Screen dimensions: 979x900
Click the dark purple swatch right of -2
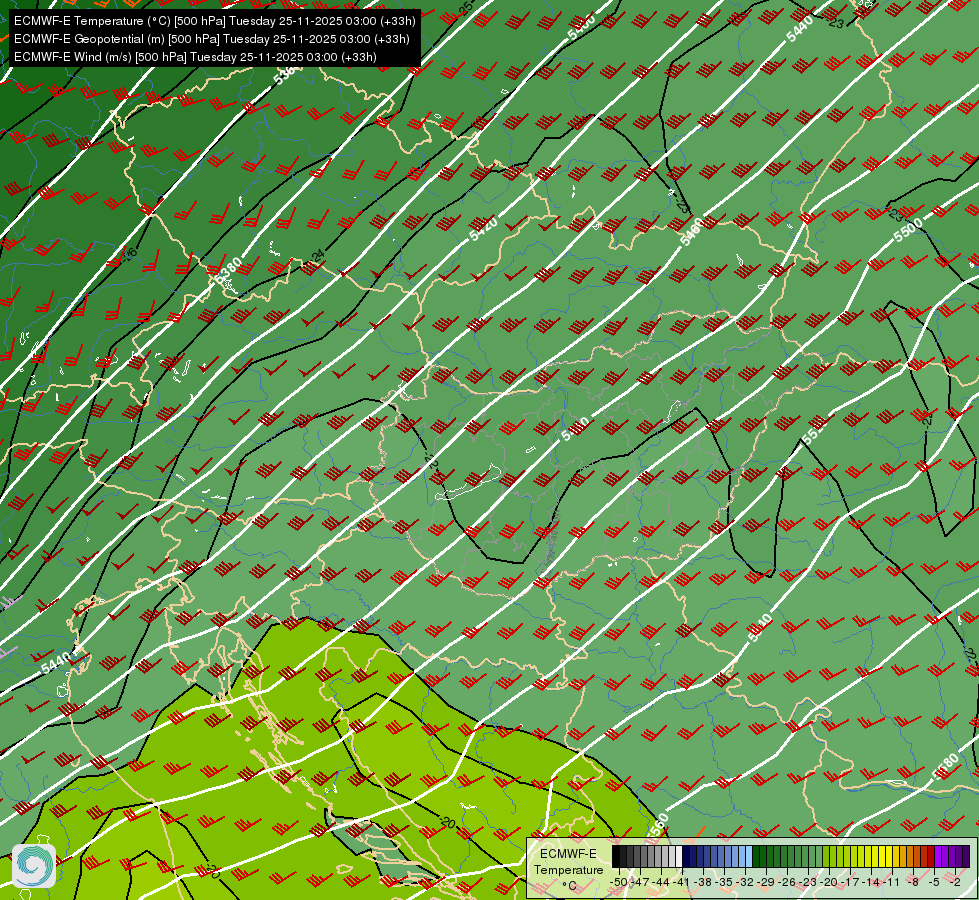(x=966, y=856)
